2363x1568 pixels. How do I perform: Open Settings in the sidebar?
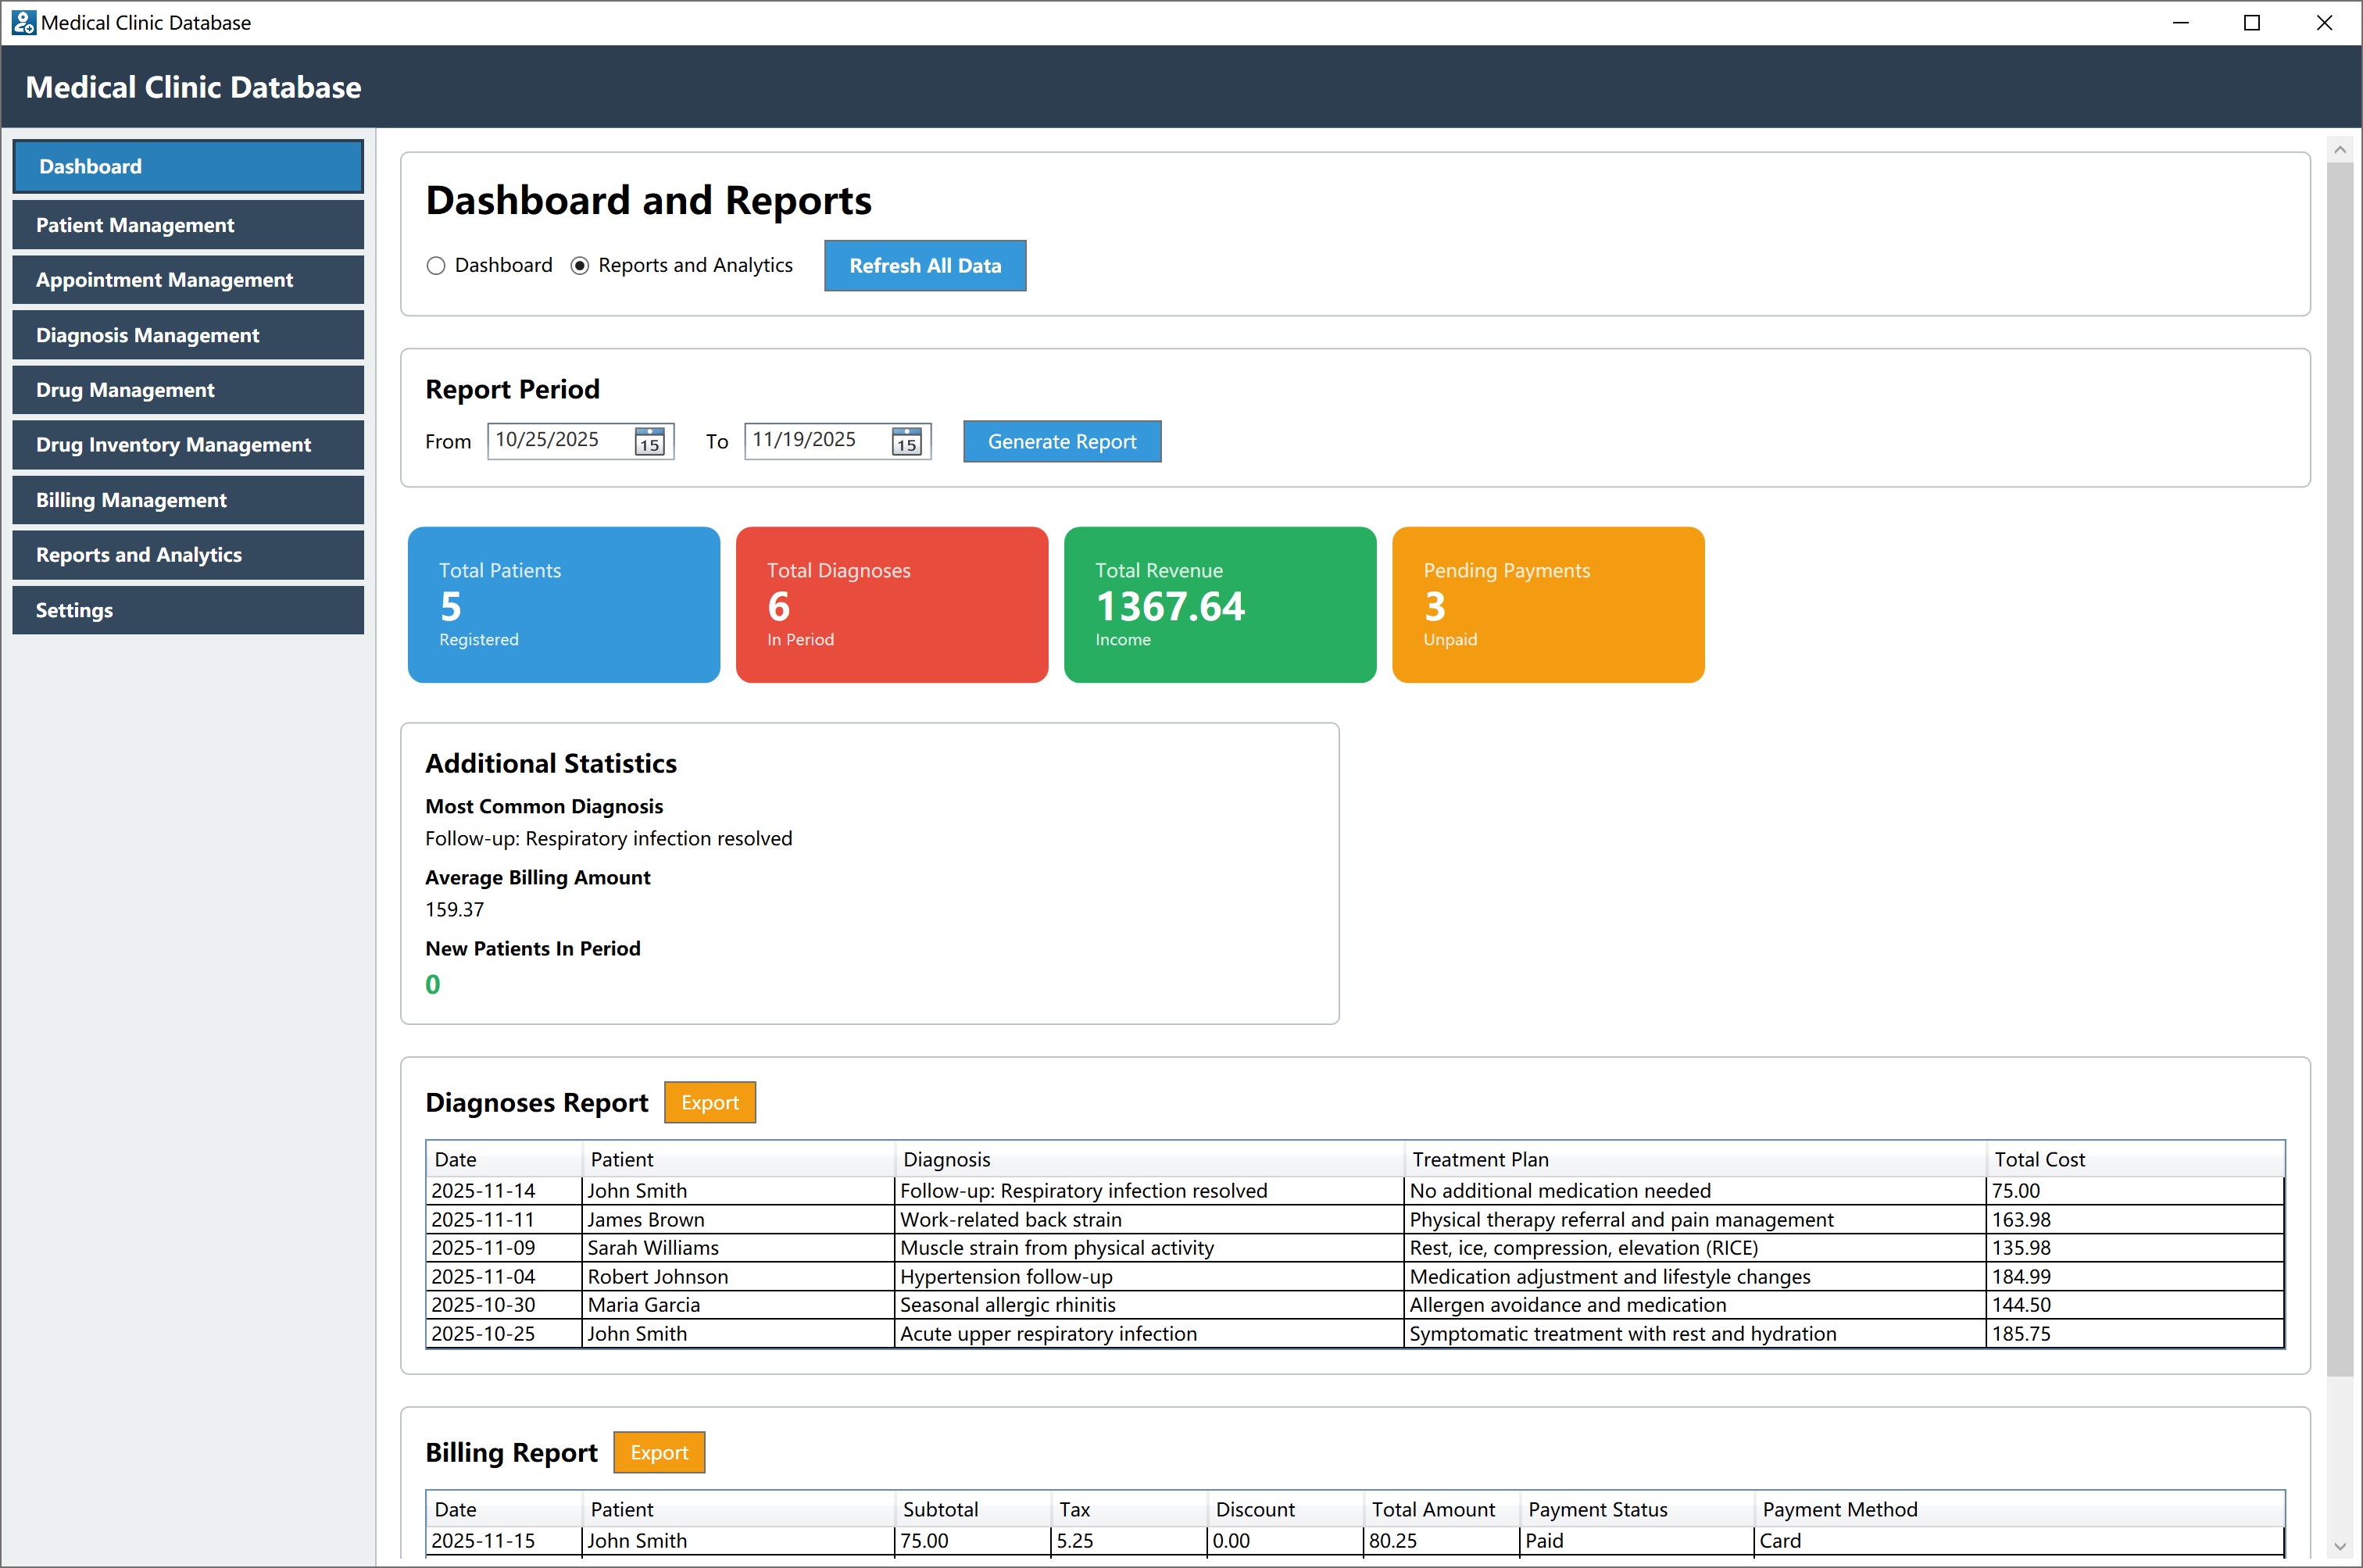click(188, 610)
